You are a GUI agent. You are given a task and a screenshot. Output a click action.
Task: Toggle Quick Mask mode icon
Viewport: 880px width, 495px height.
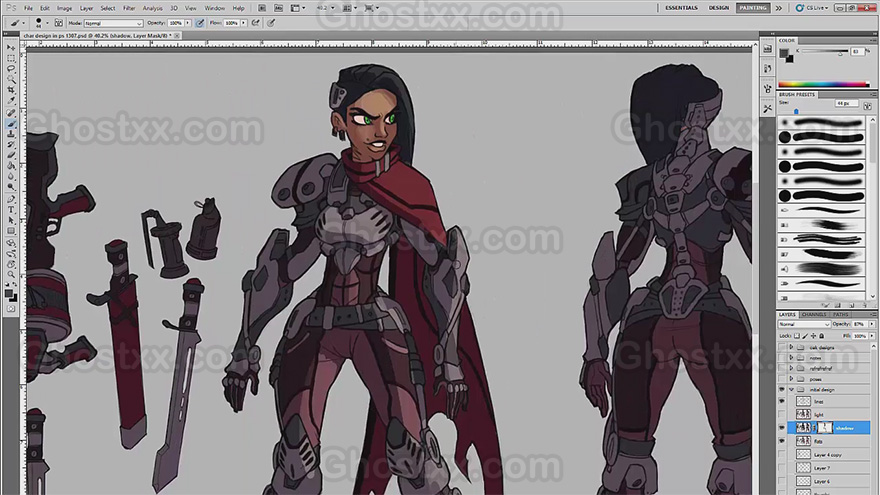click(x=11, y=309)
